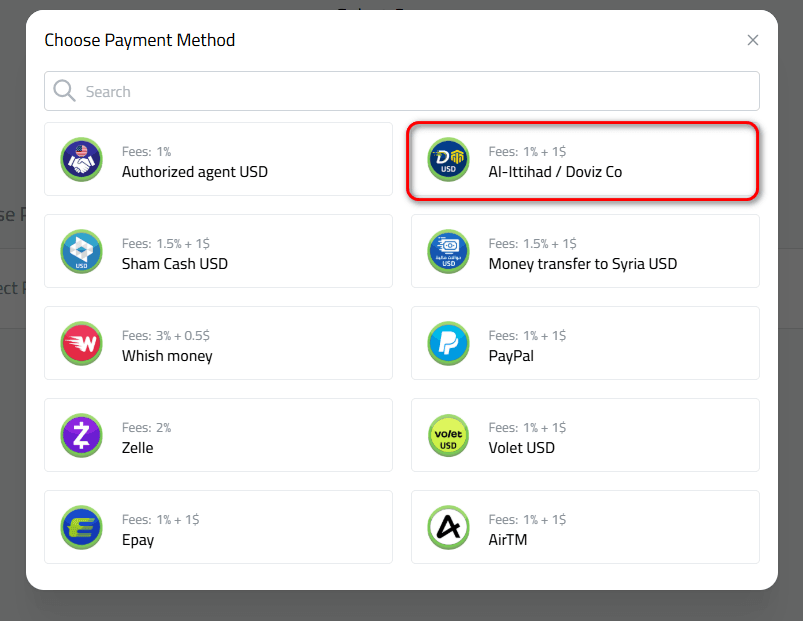Viewport: 803px width, 621px height.
Task: Click the blue PayPal logo icon
Action: pos(448,343)
